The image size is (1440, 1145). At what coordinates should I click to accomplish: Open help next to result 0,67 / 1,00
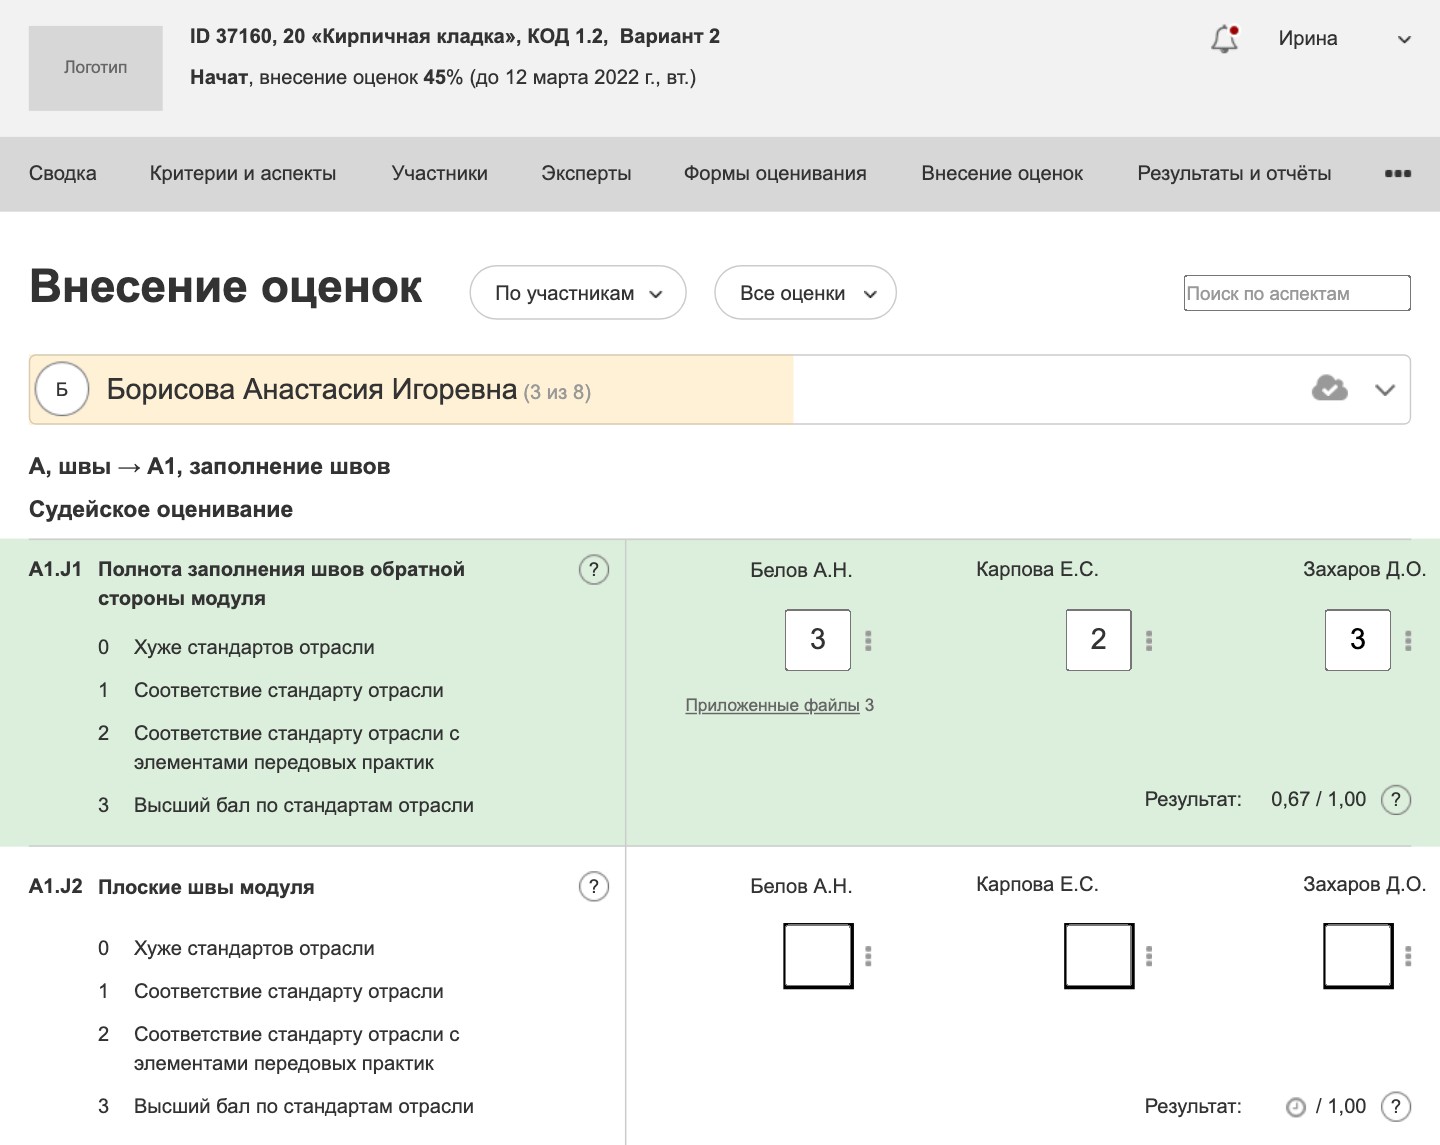pyautogui.click(x=1396, y=800)
